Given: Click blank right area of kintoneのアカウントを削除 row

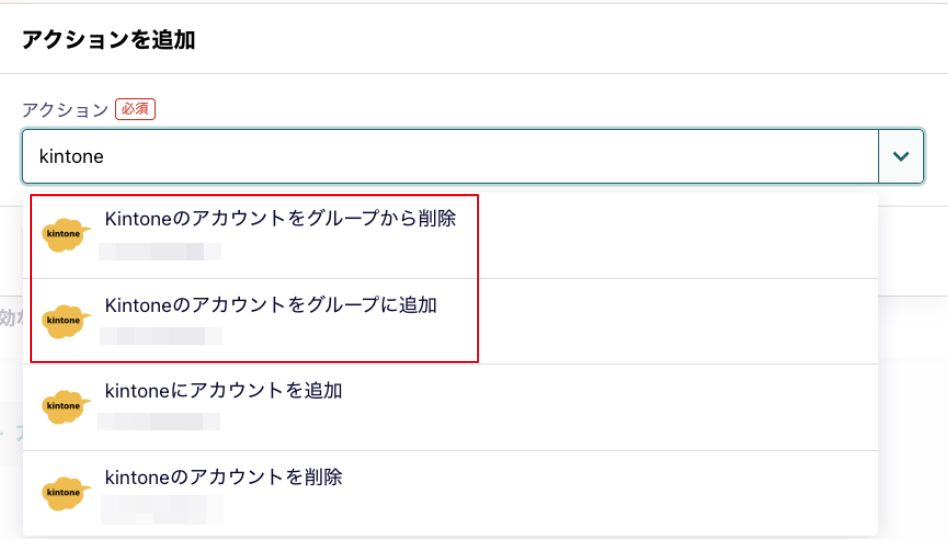Looking at the screenshot, I should [x=611, y=494].
